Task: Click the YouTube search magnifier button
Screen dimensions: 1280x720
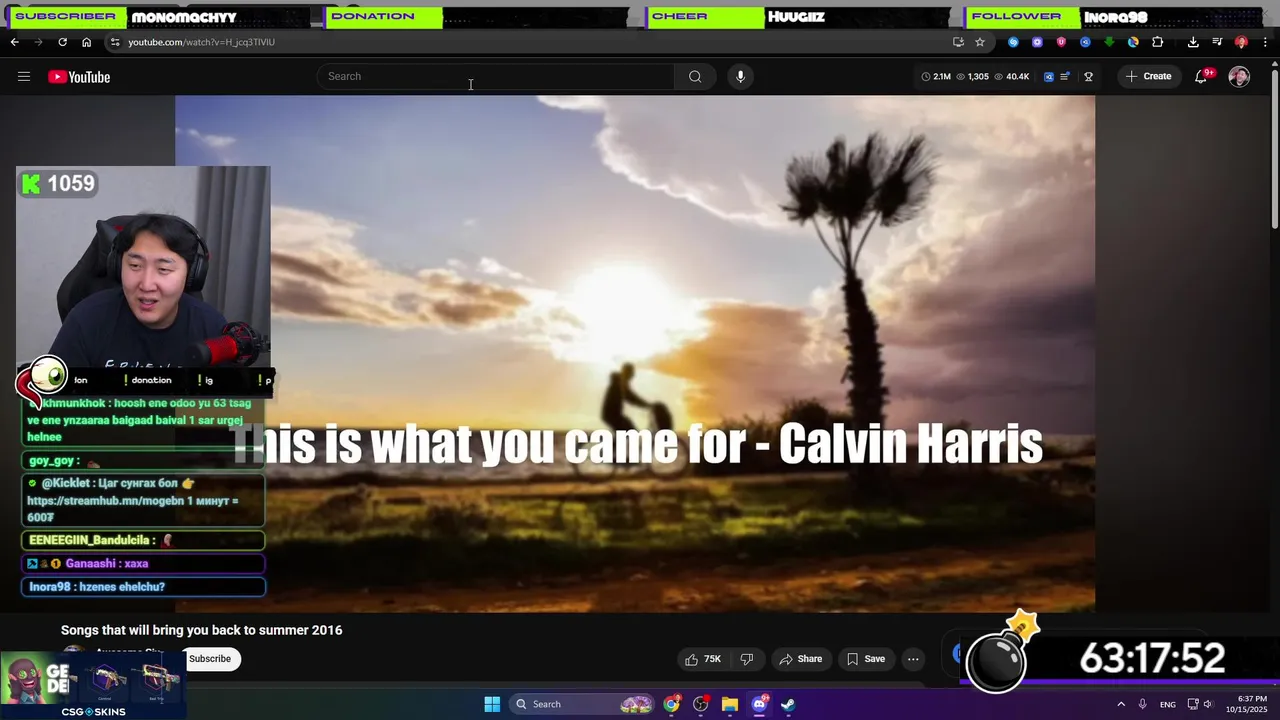Action: 695,77
